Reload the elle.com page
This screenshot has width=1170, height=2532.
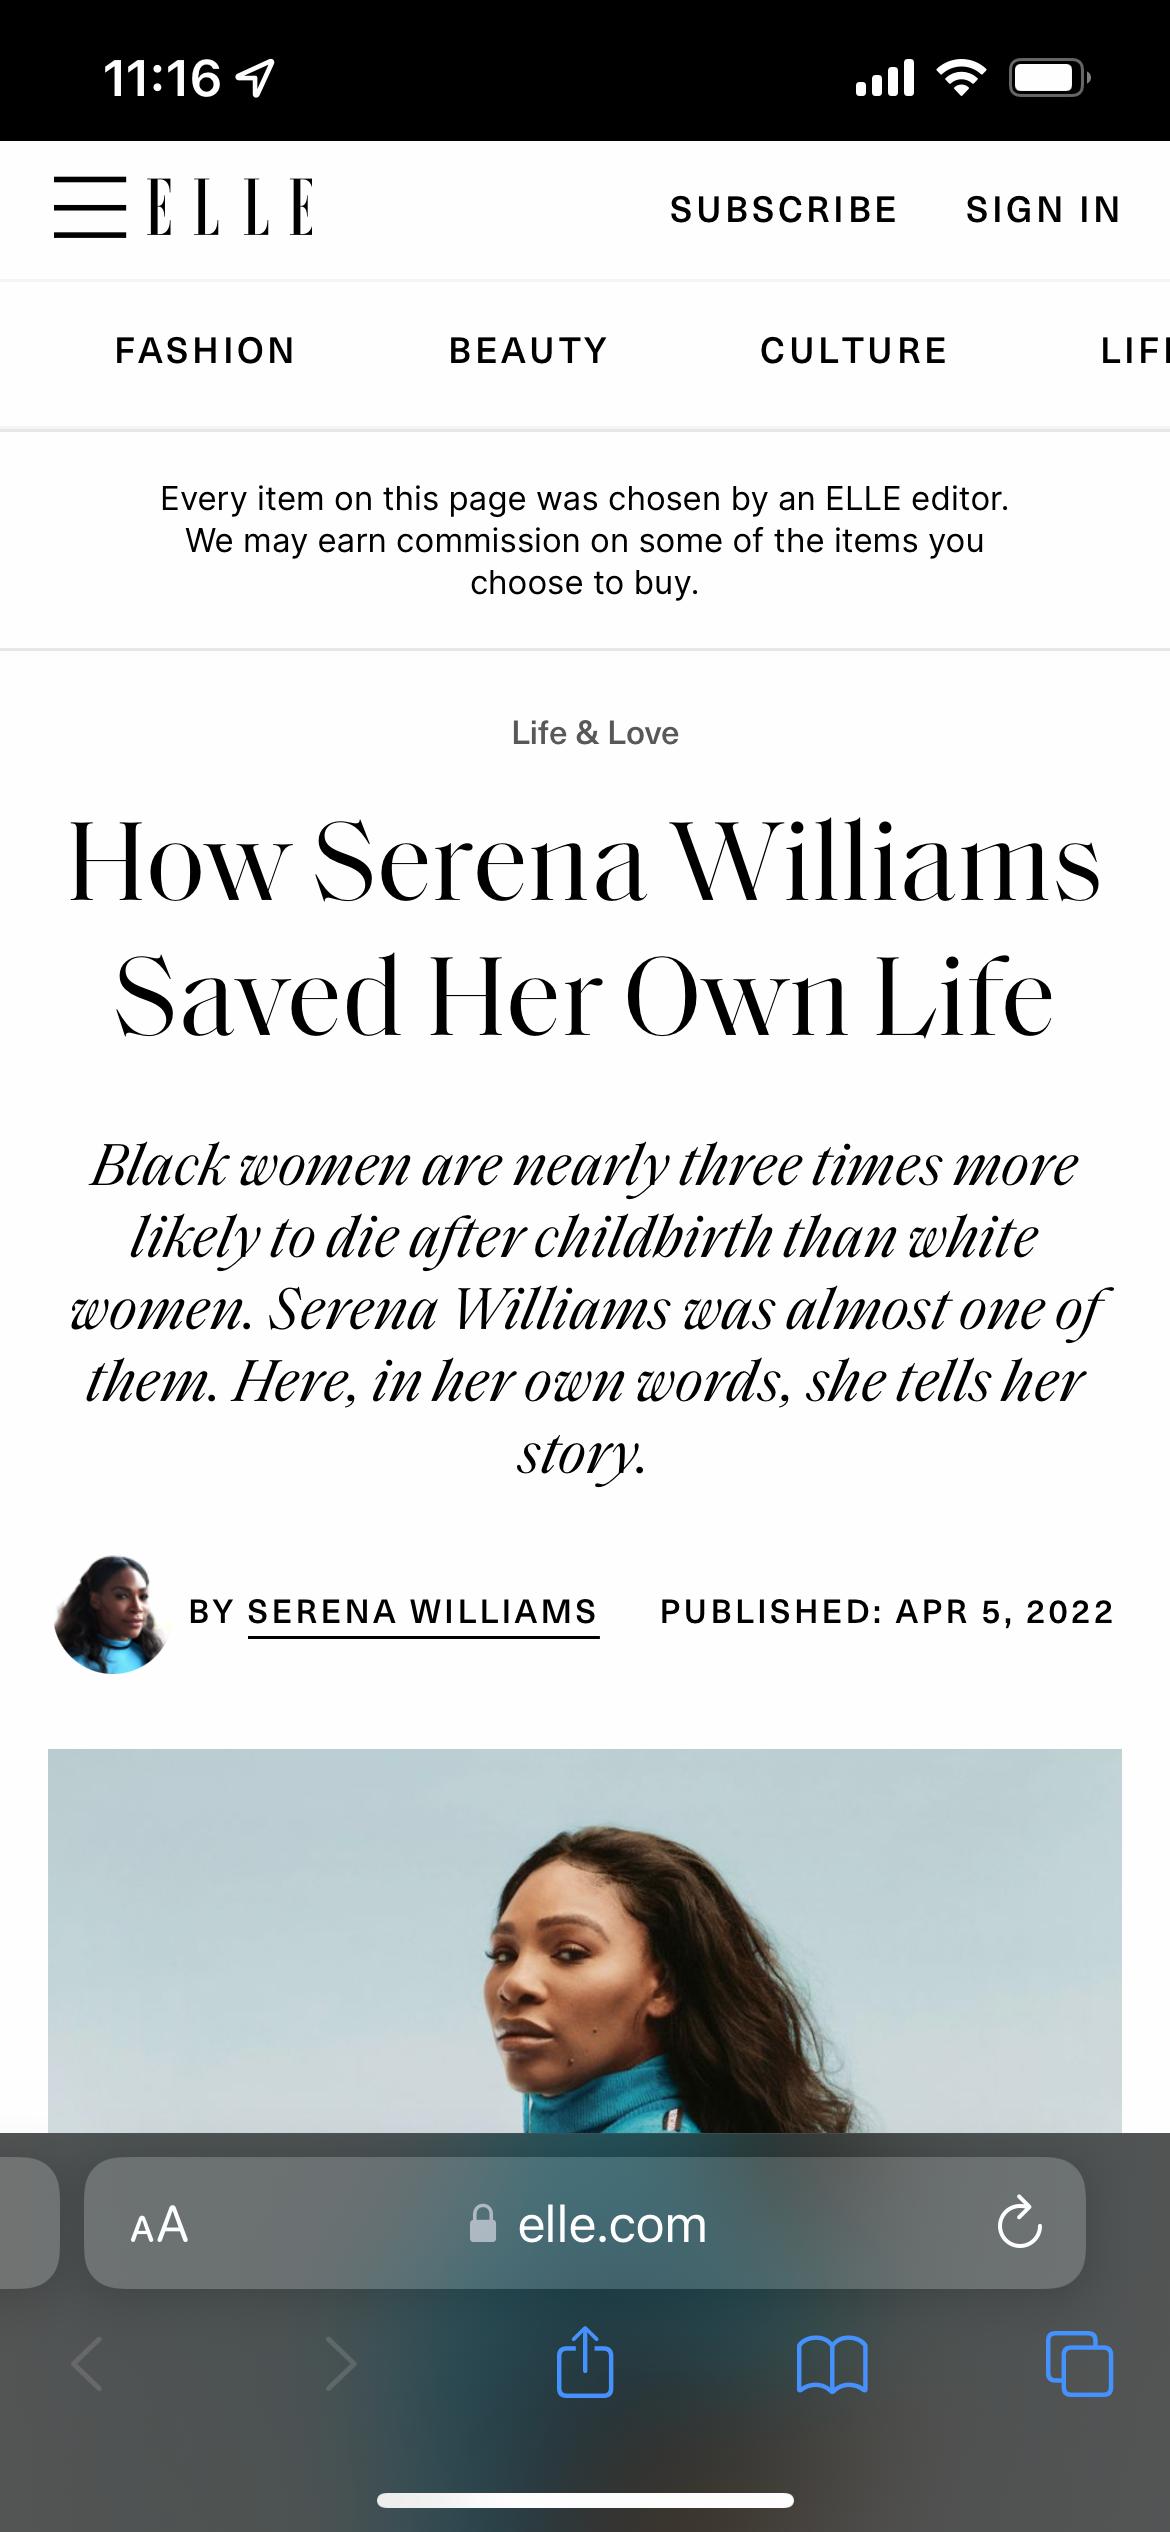tap(1019, 2224)
